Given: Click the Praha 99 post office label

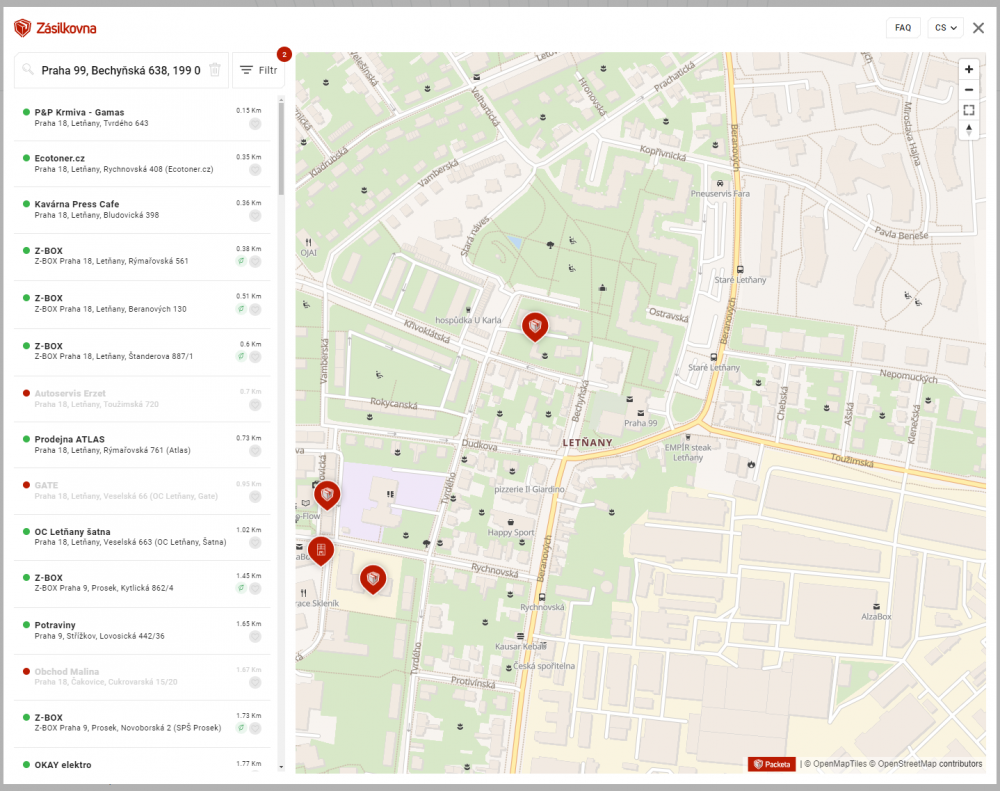Looking at the screenshot, I should coord(640,423).
